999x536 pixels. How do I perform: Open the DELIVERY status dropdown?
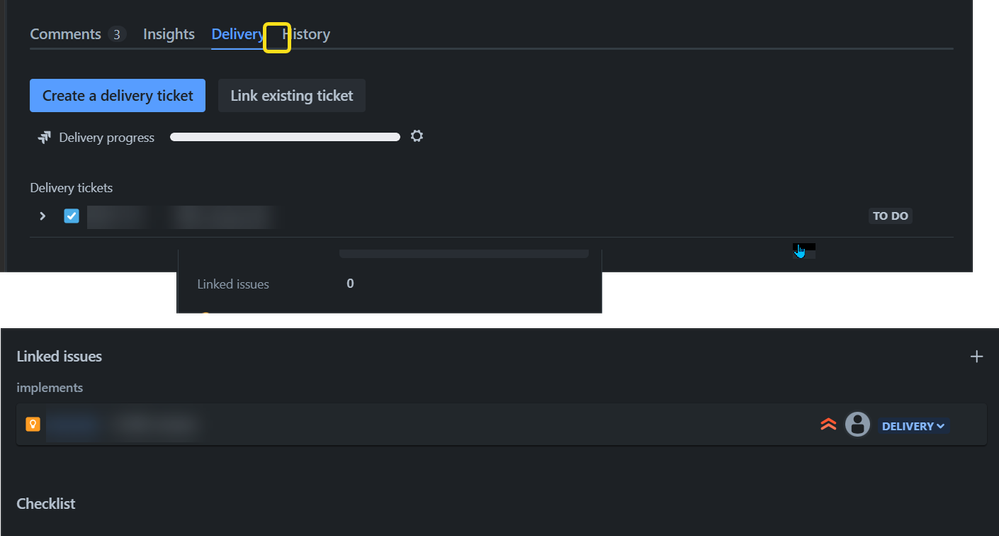pyautogui.click(x=913, y=426)
